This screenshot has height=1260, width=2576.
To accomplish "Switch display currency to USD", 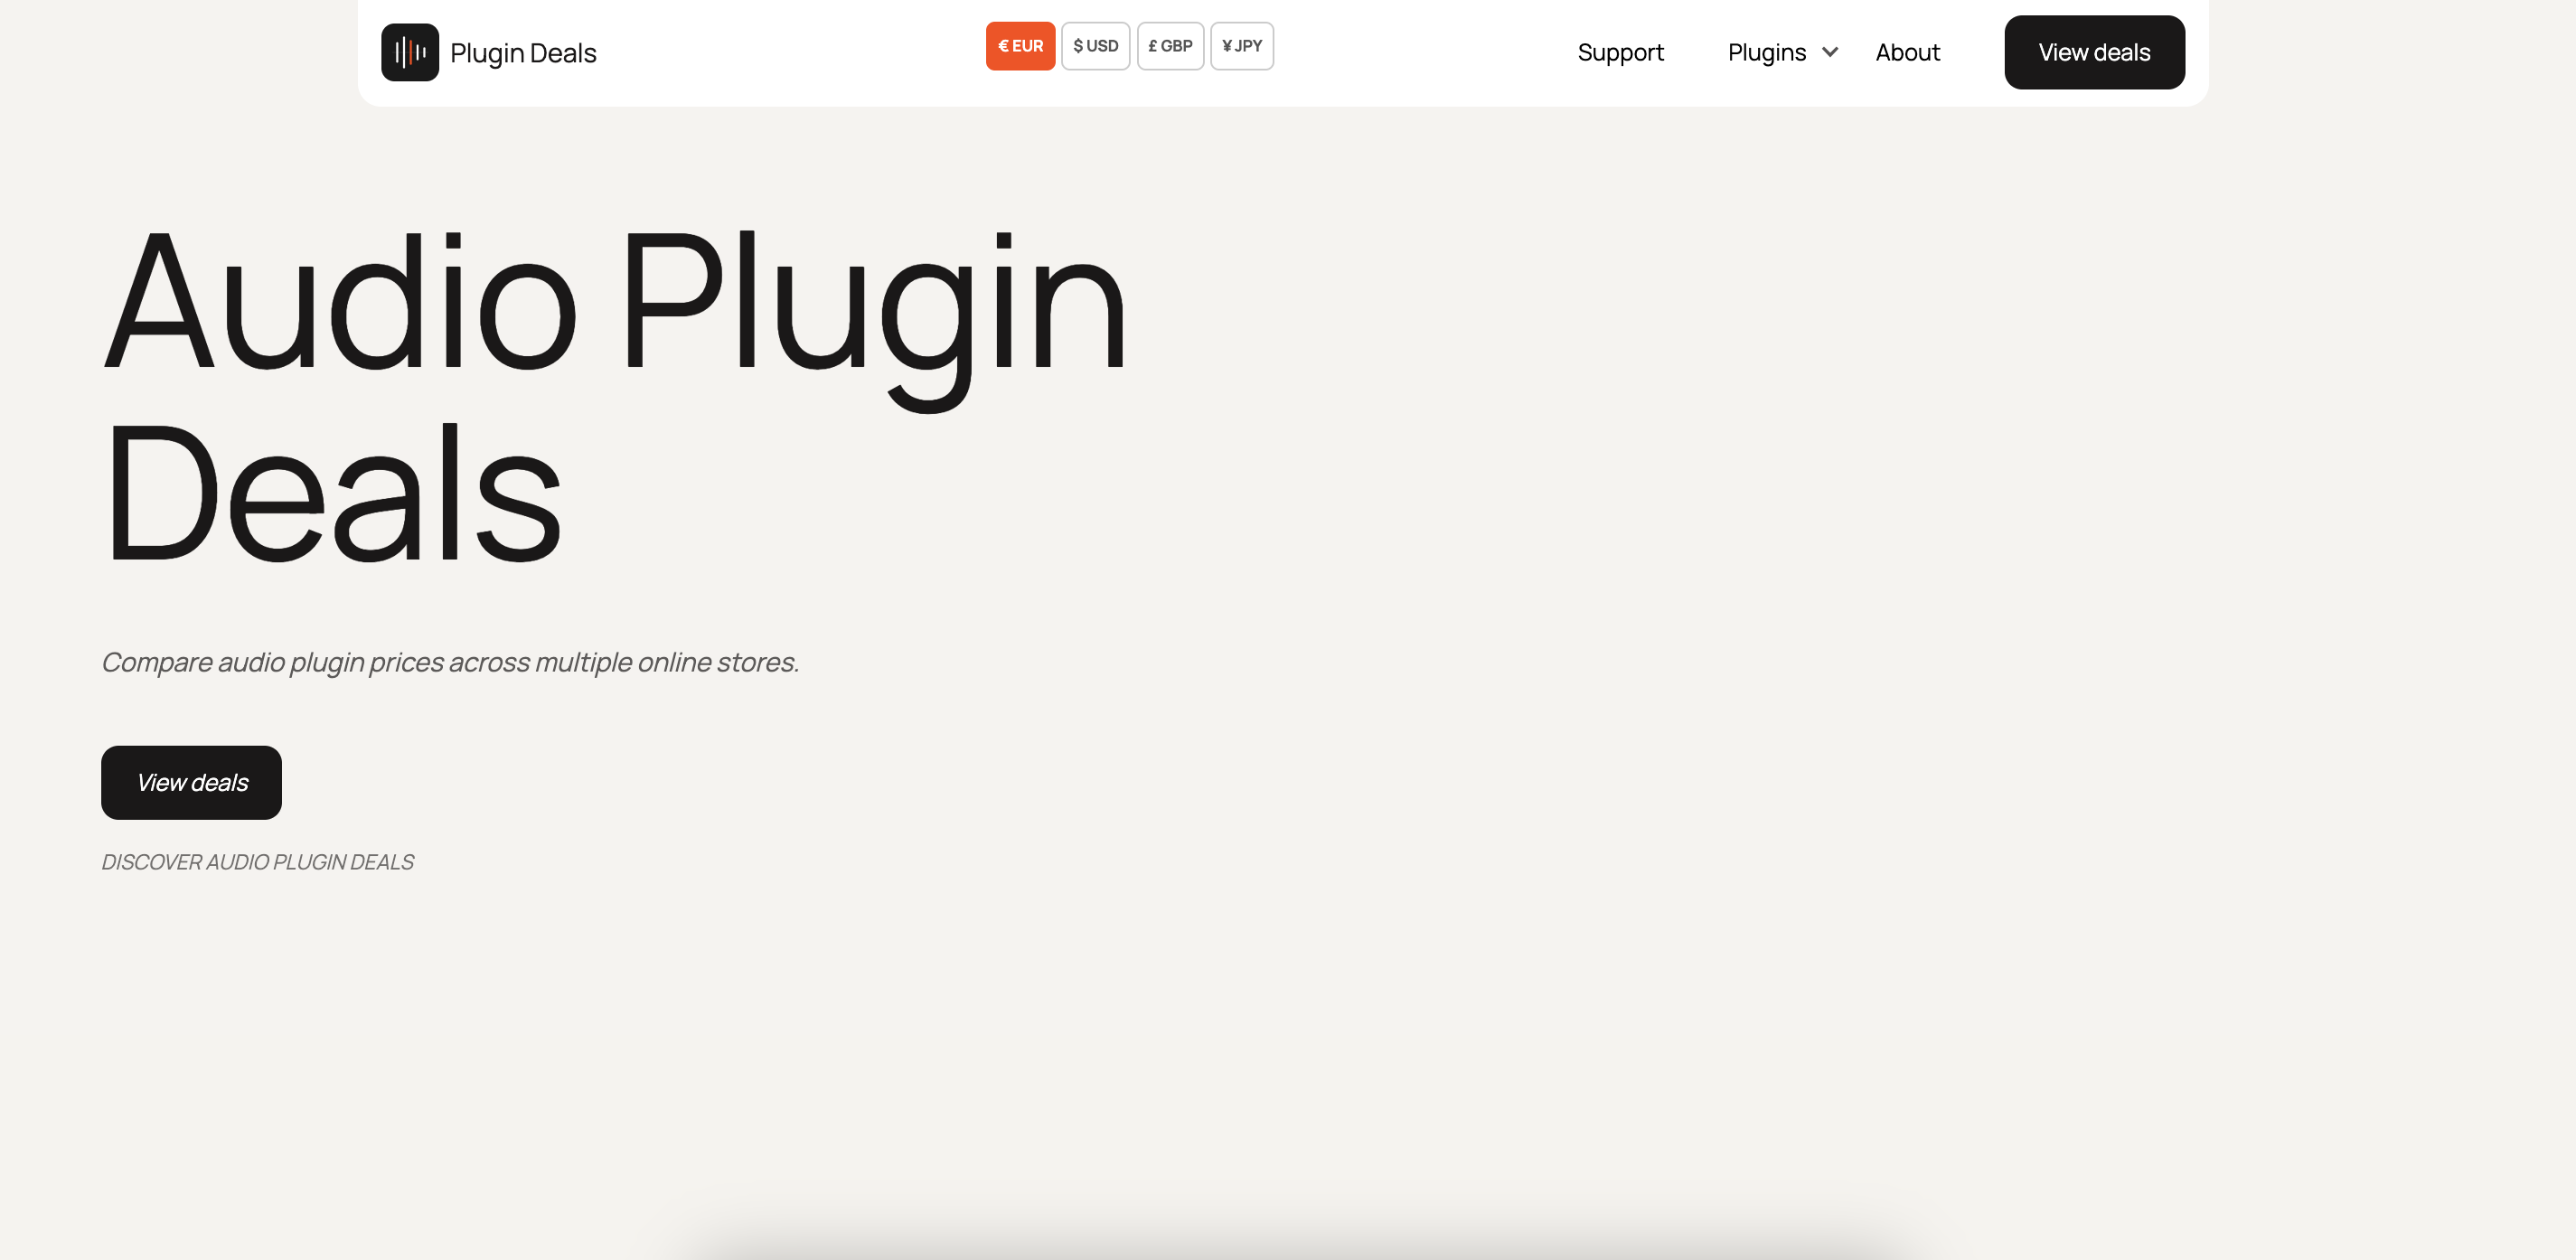I will pyautogui.click(x=1096, y=45).
